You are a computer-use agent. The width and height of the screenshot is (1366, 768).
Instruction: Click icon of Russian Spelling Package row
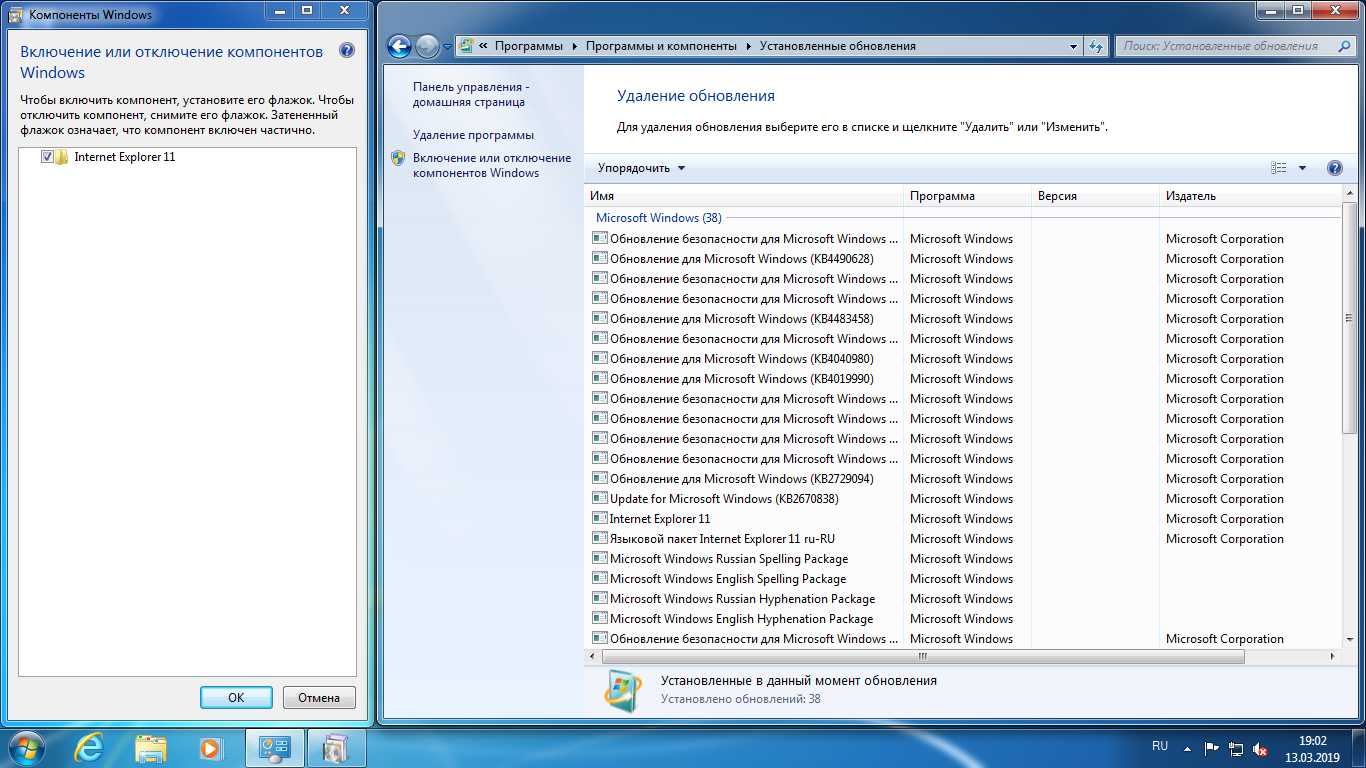600,558
